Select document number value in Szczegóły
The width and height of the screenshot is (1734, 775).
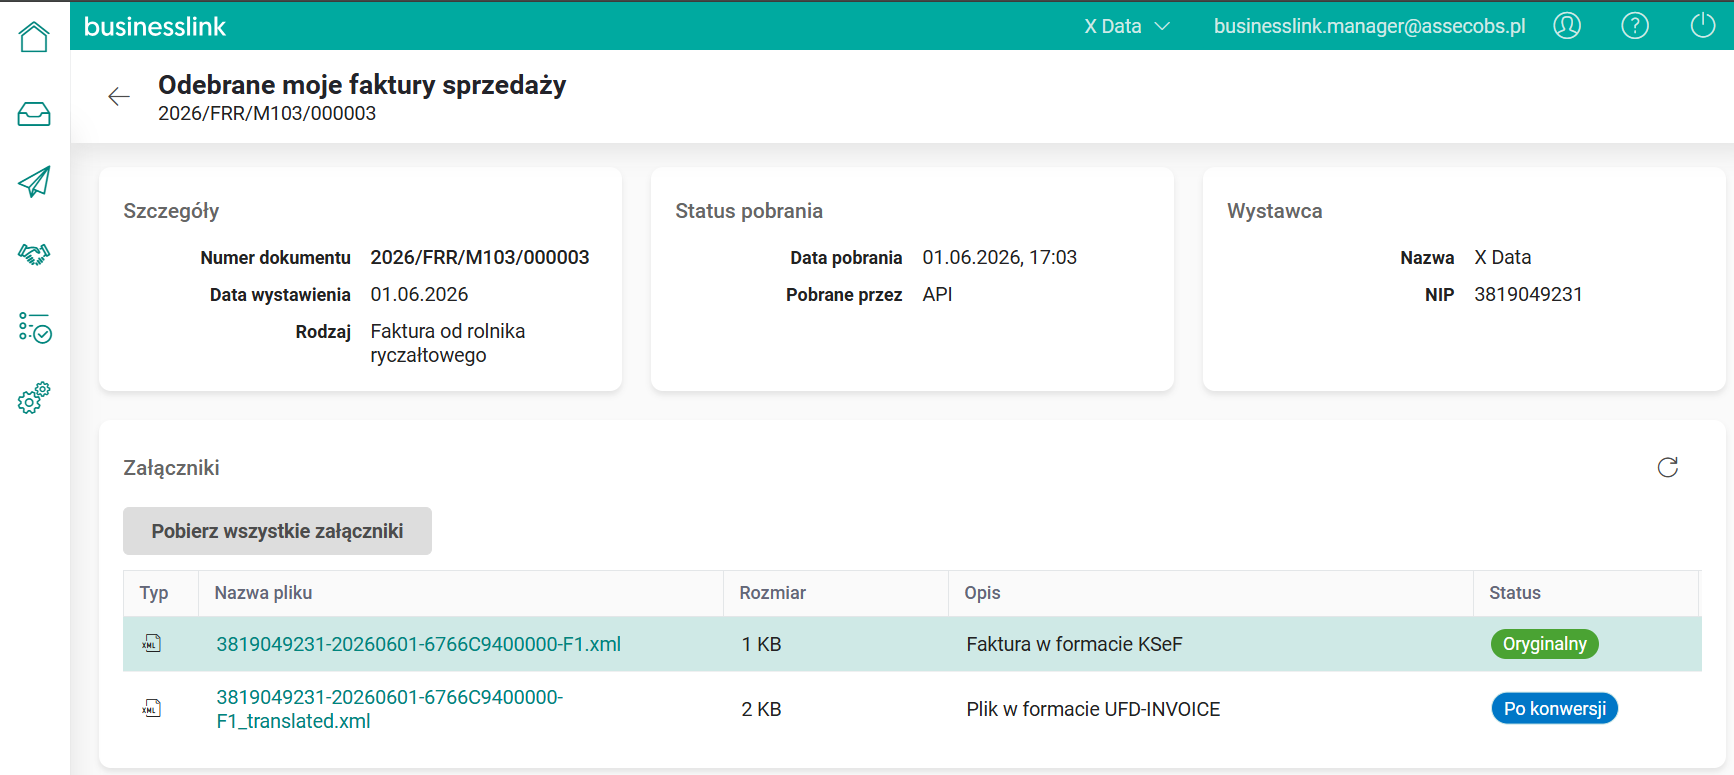click(480, 257)
